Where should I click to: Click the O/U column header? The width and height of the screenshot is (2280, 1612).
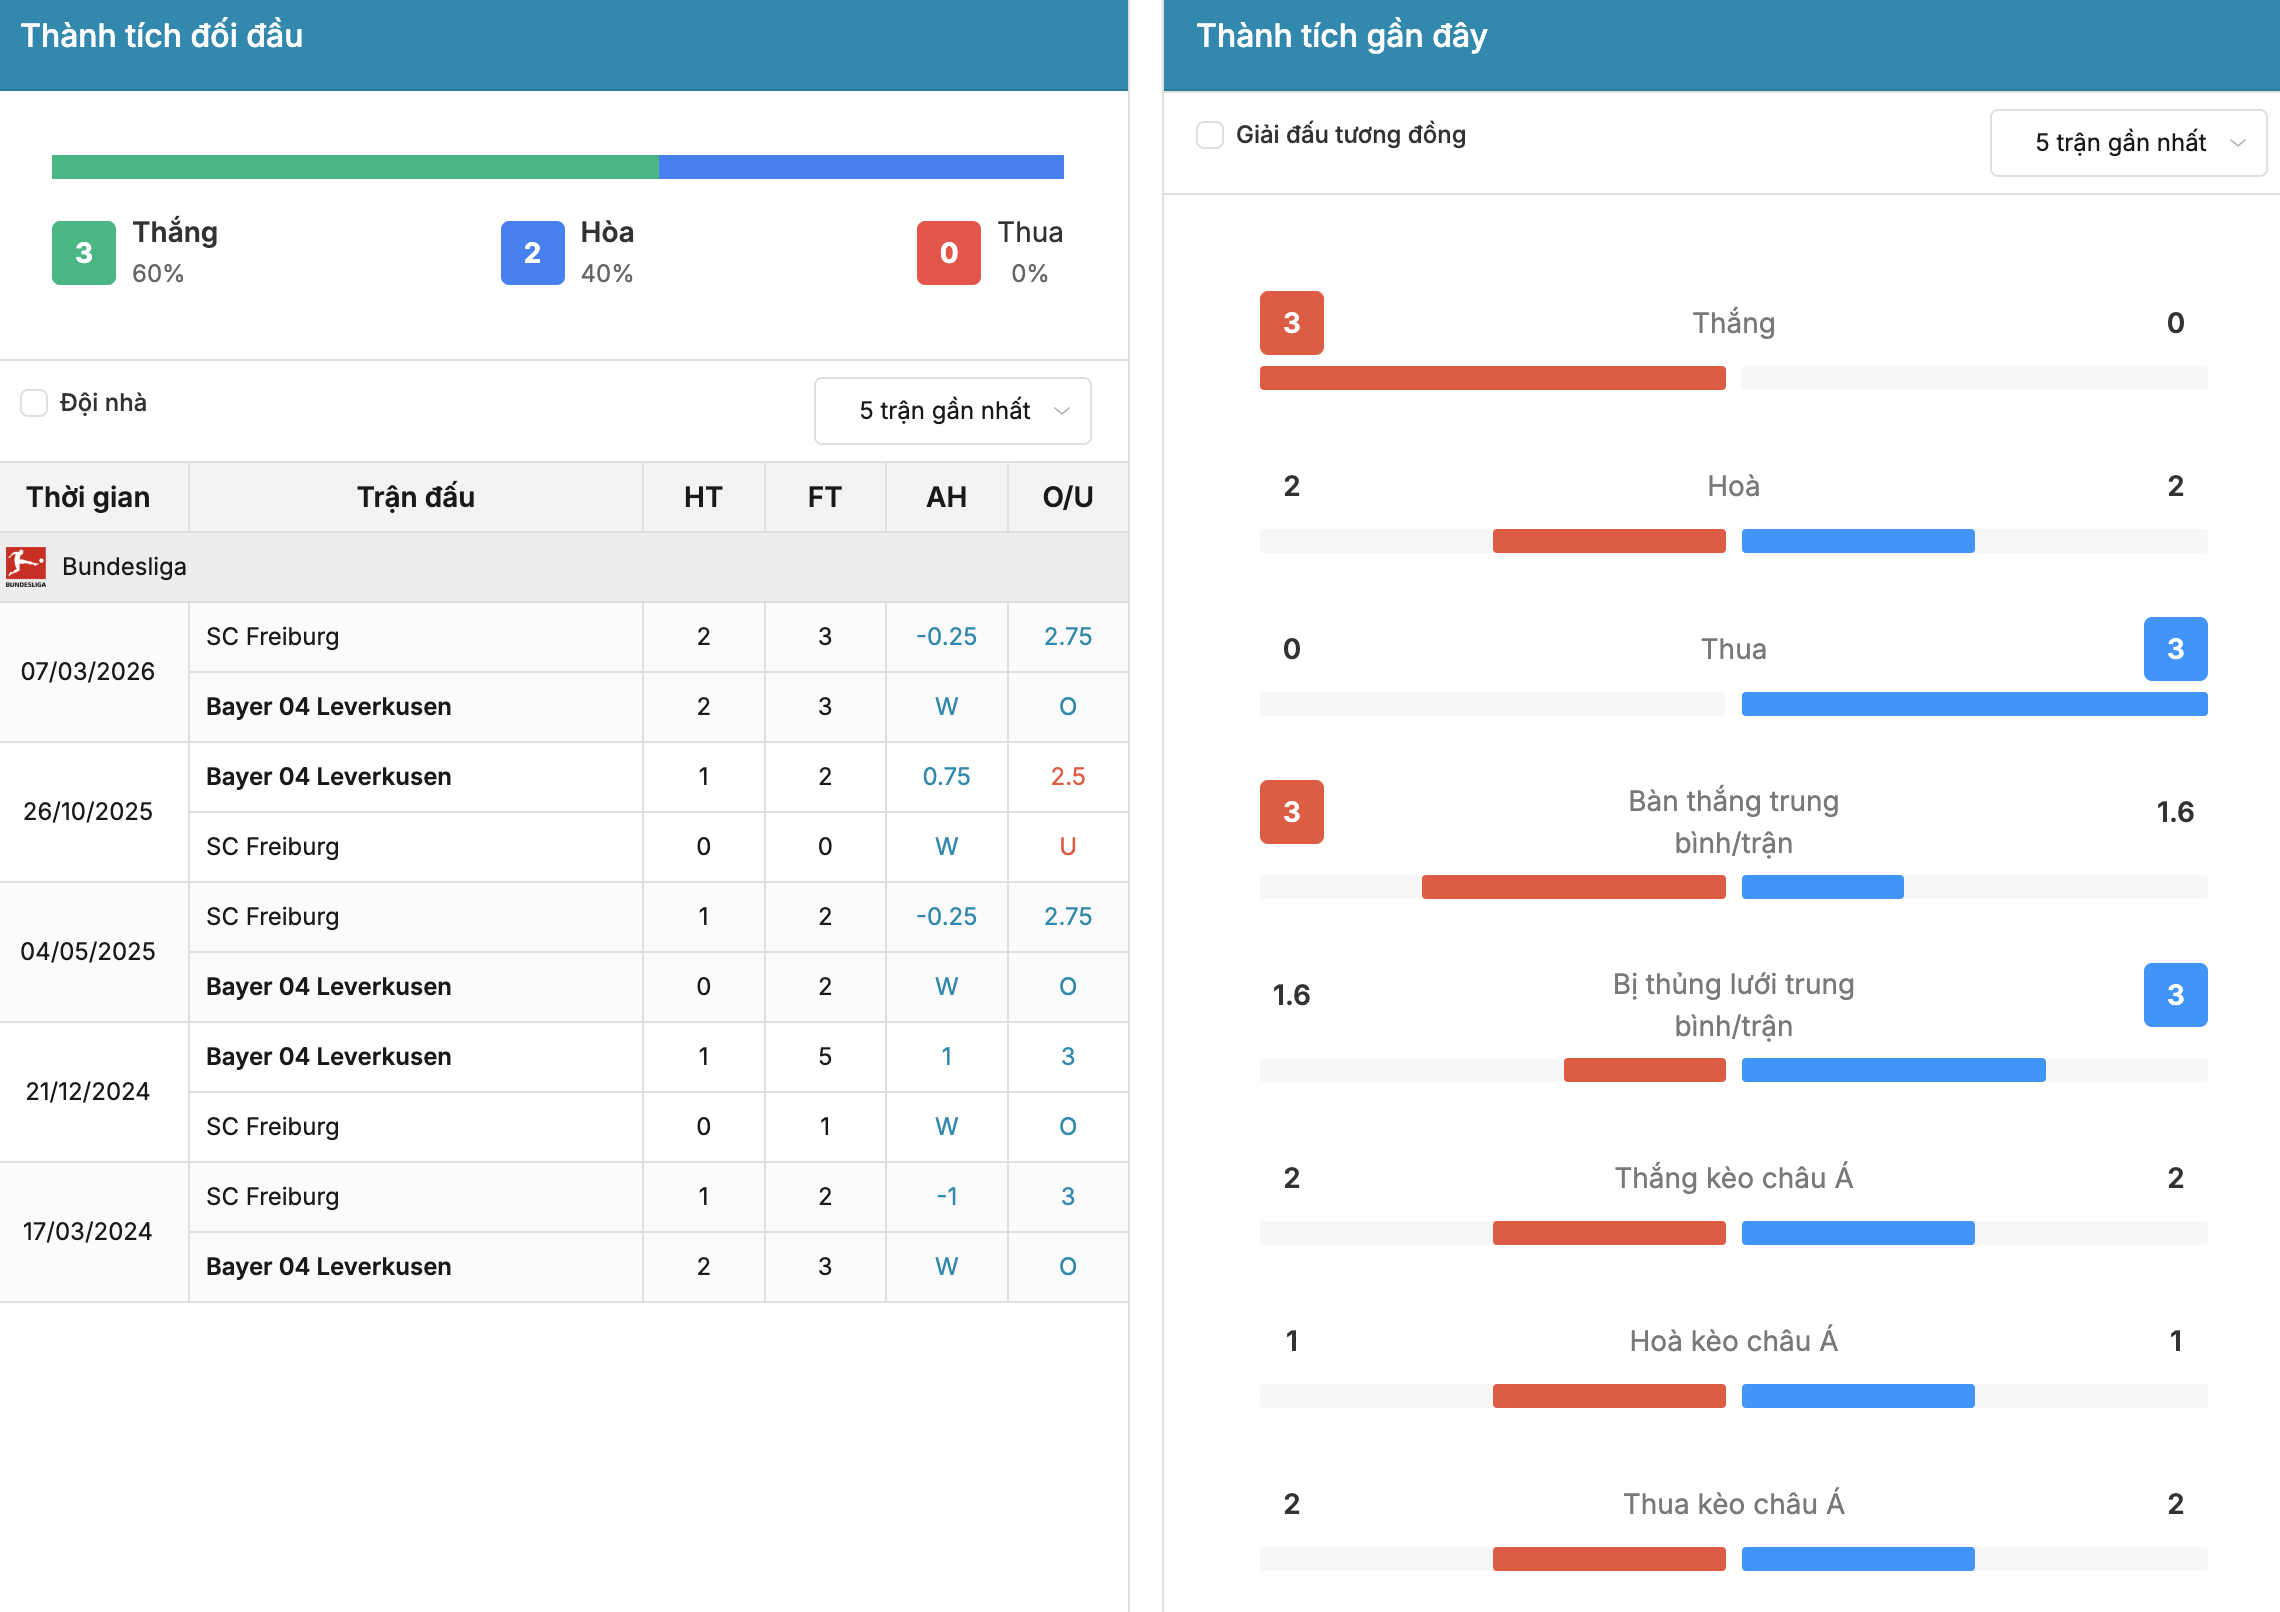(x=1068, y=497)
